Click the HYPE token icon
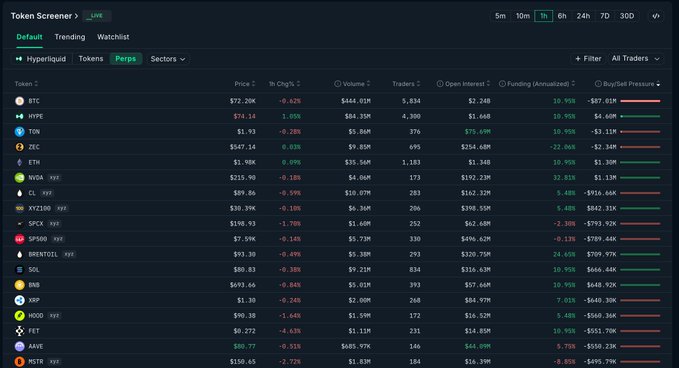The height and width of the screenshot is (368, 679). click(x=19, y=116)
